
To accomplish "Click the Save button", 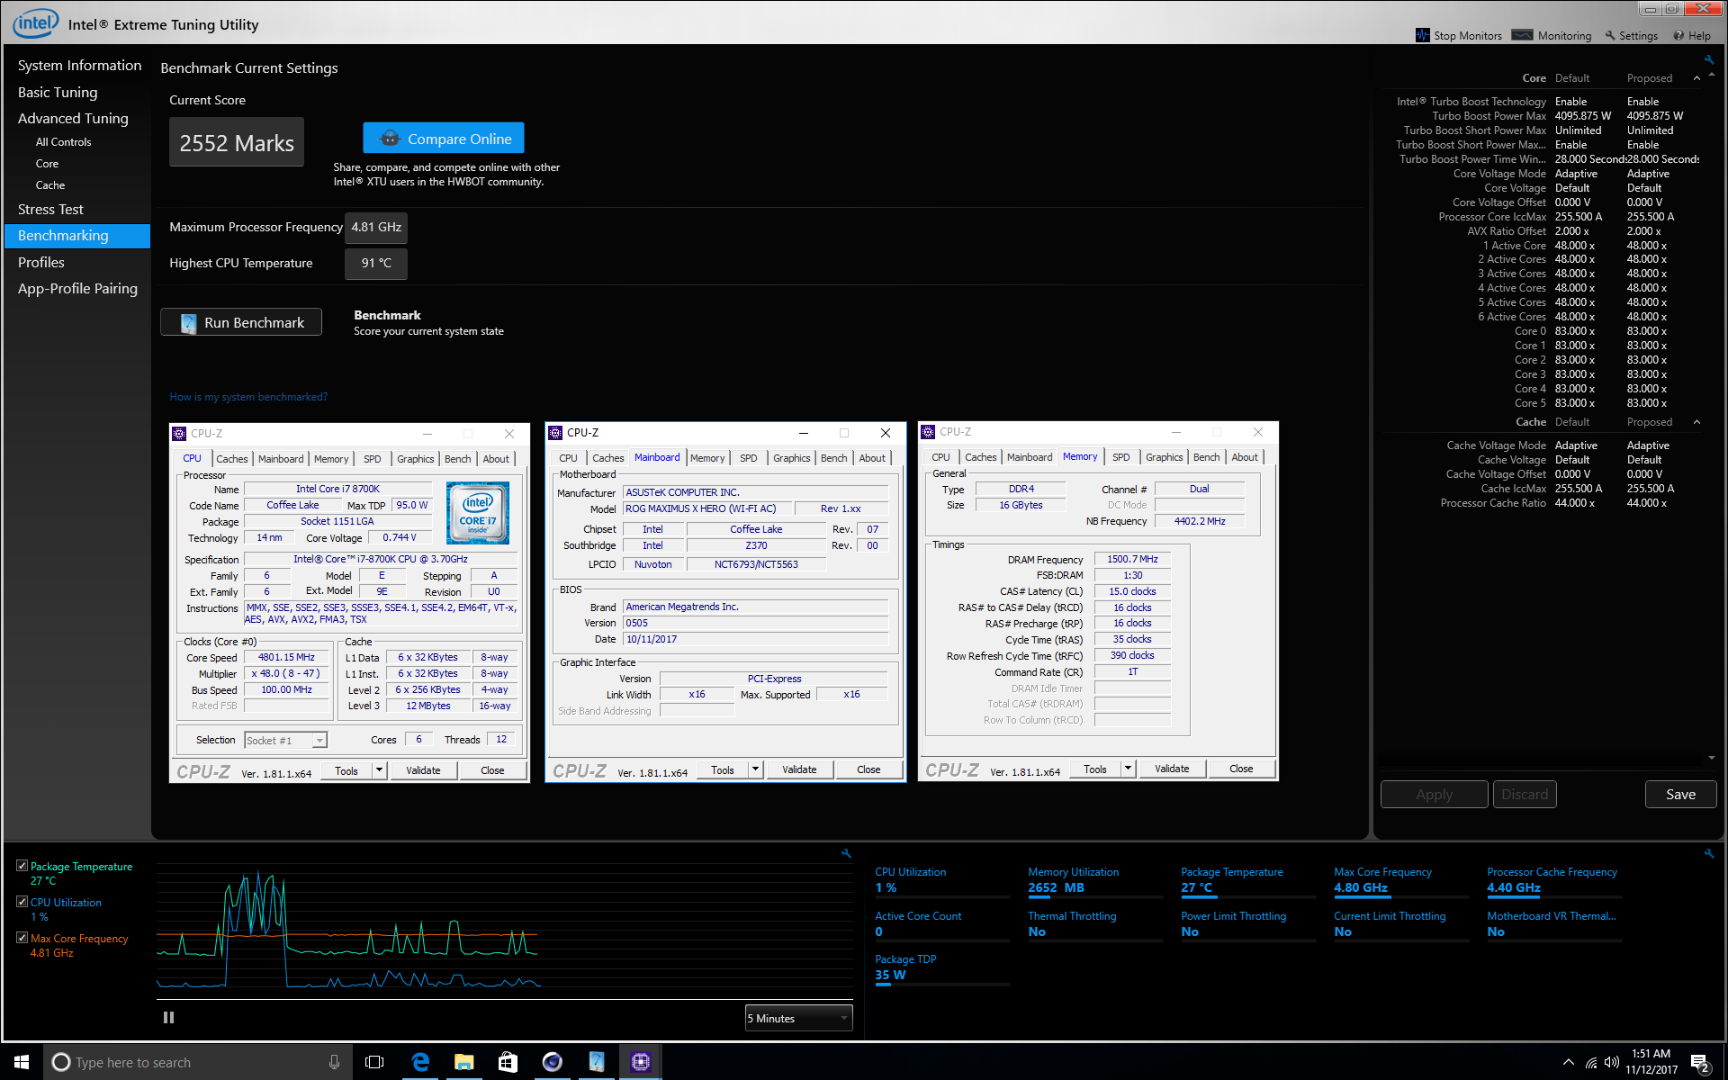I will pyautogui.click(x=1680, y=794).
